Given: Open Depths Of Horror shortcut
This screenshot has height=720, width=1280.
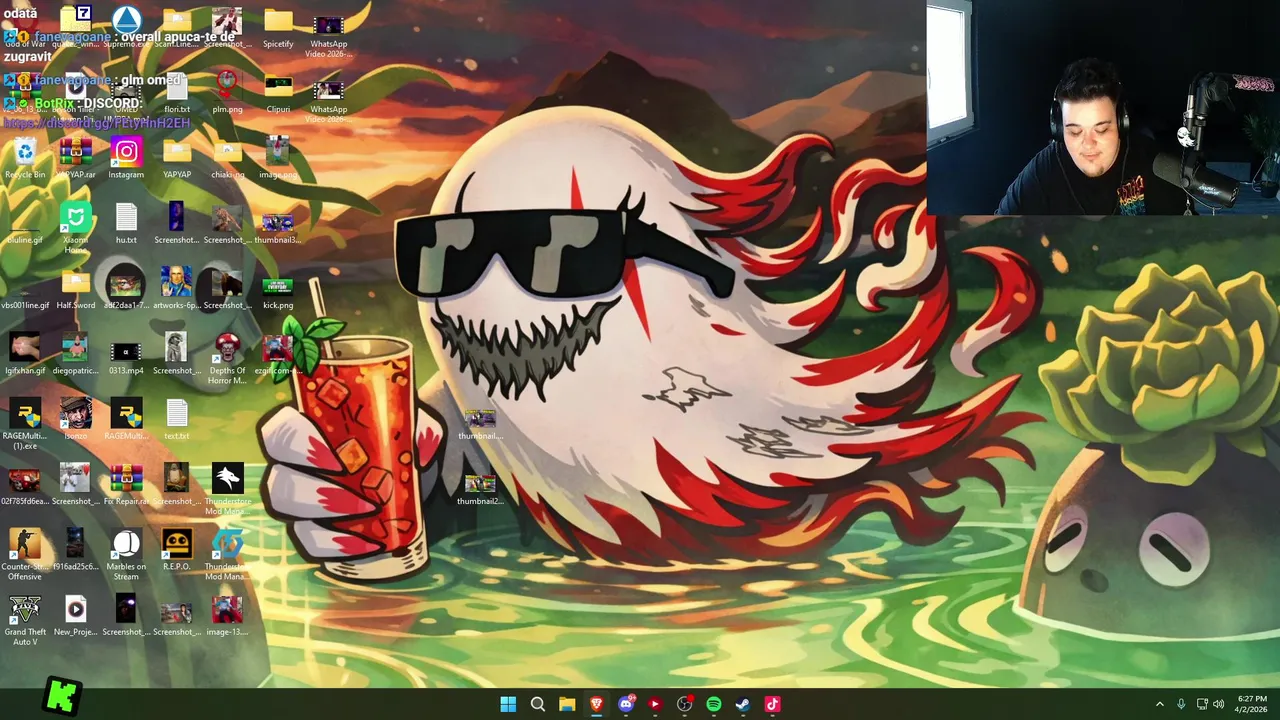Looking at the screenshot, I should point(227,358).
